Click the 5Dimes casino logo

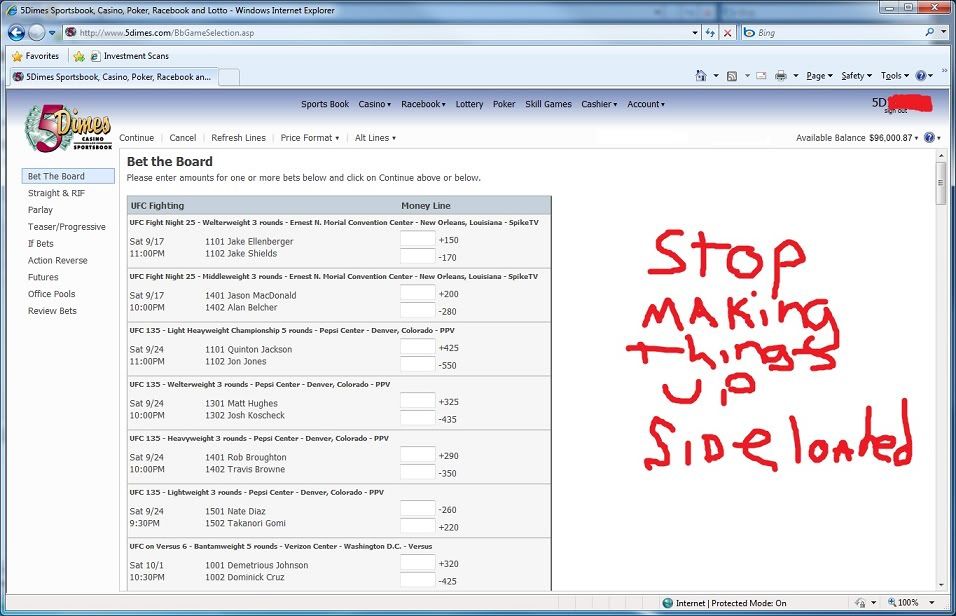click(68, 128)
